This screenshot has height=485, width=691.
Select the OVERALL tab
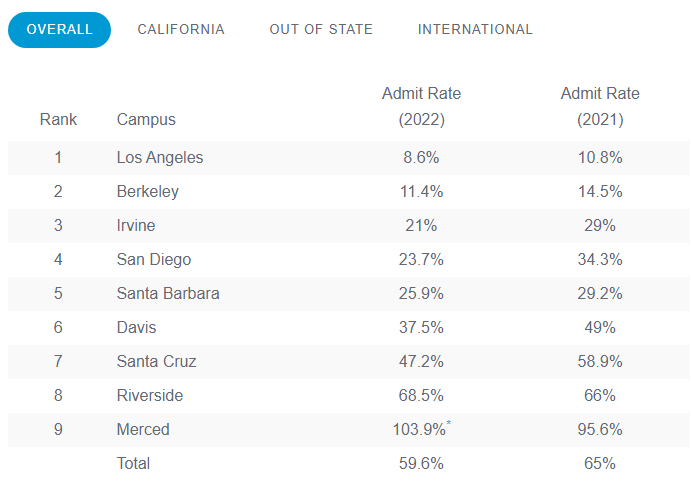click(x=60, y=29)
